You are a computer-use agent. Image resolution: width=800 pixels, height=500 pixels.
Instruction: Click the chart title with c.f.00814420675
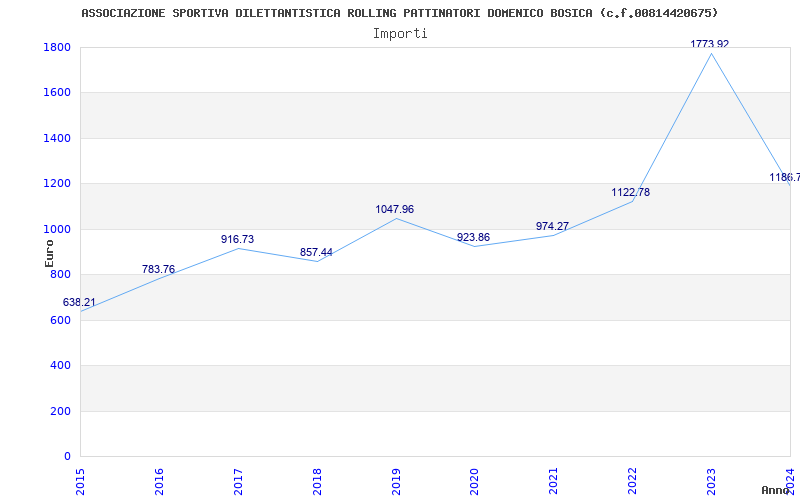(399, 13)
